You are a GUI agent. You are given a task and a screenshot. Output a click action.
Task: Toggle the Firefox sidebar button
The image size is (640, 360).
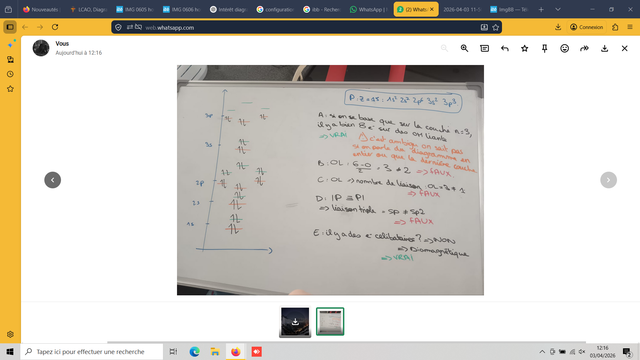(10, 27)
